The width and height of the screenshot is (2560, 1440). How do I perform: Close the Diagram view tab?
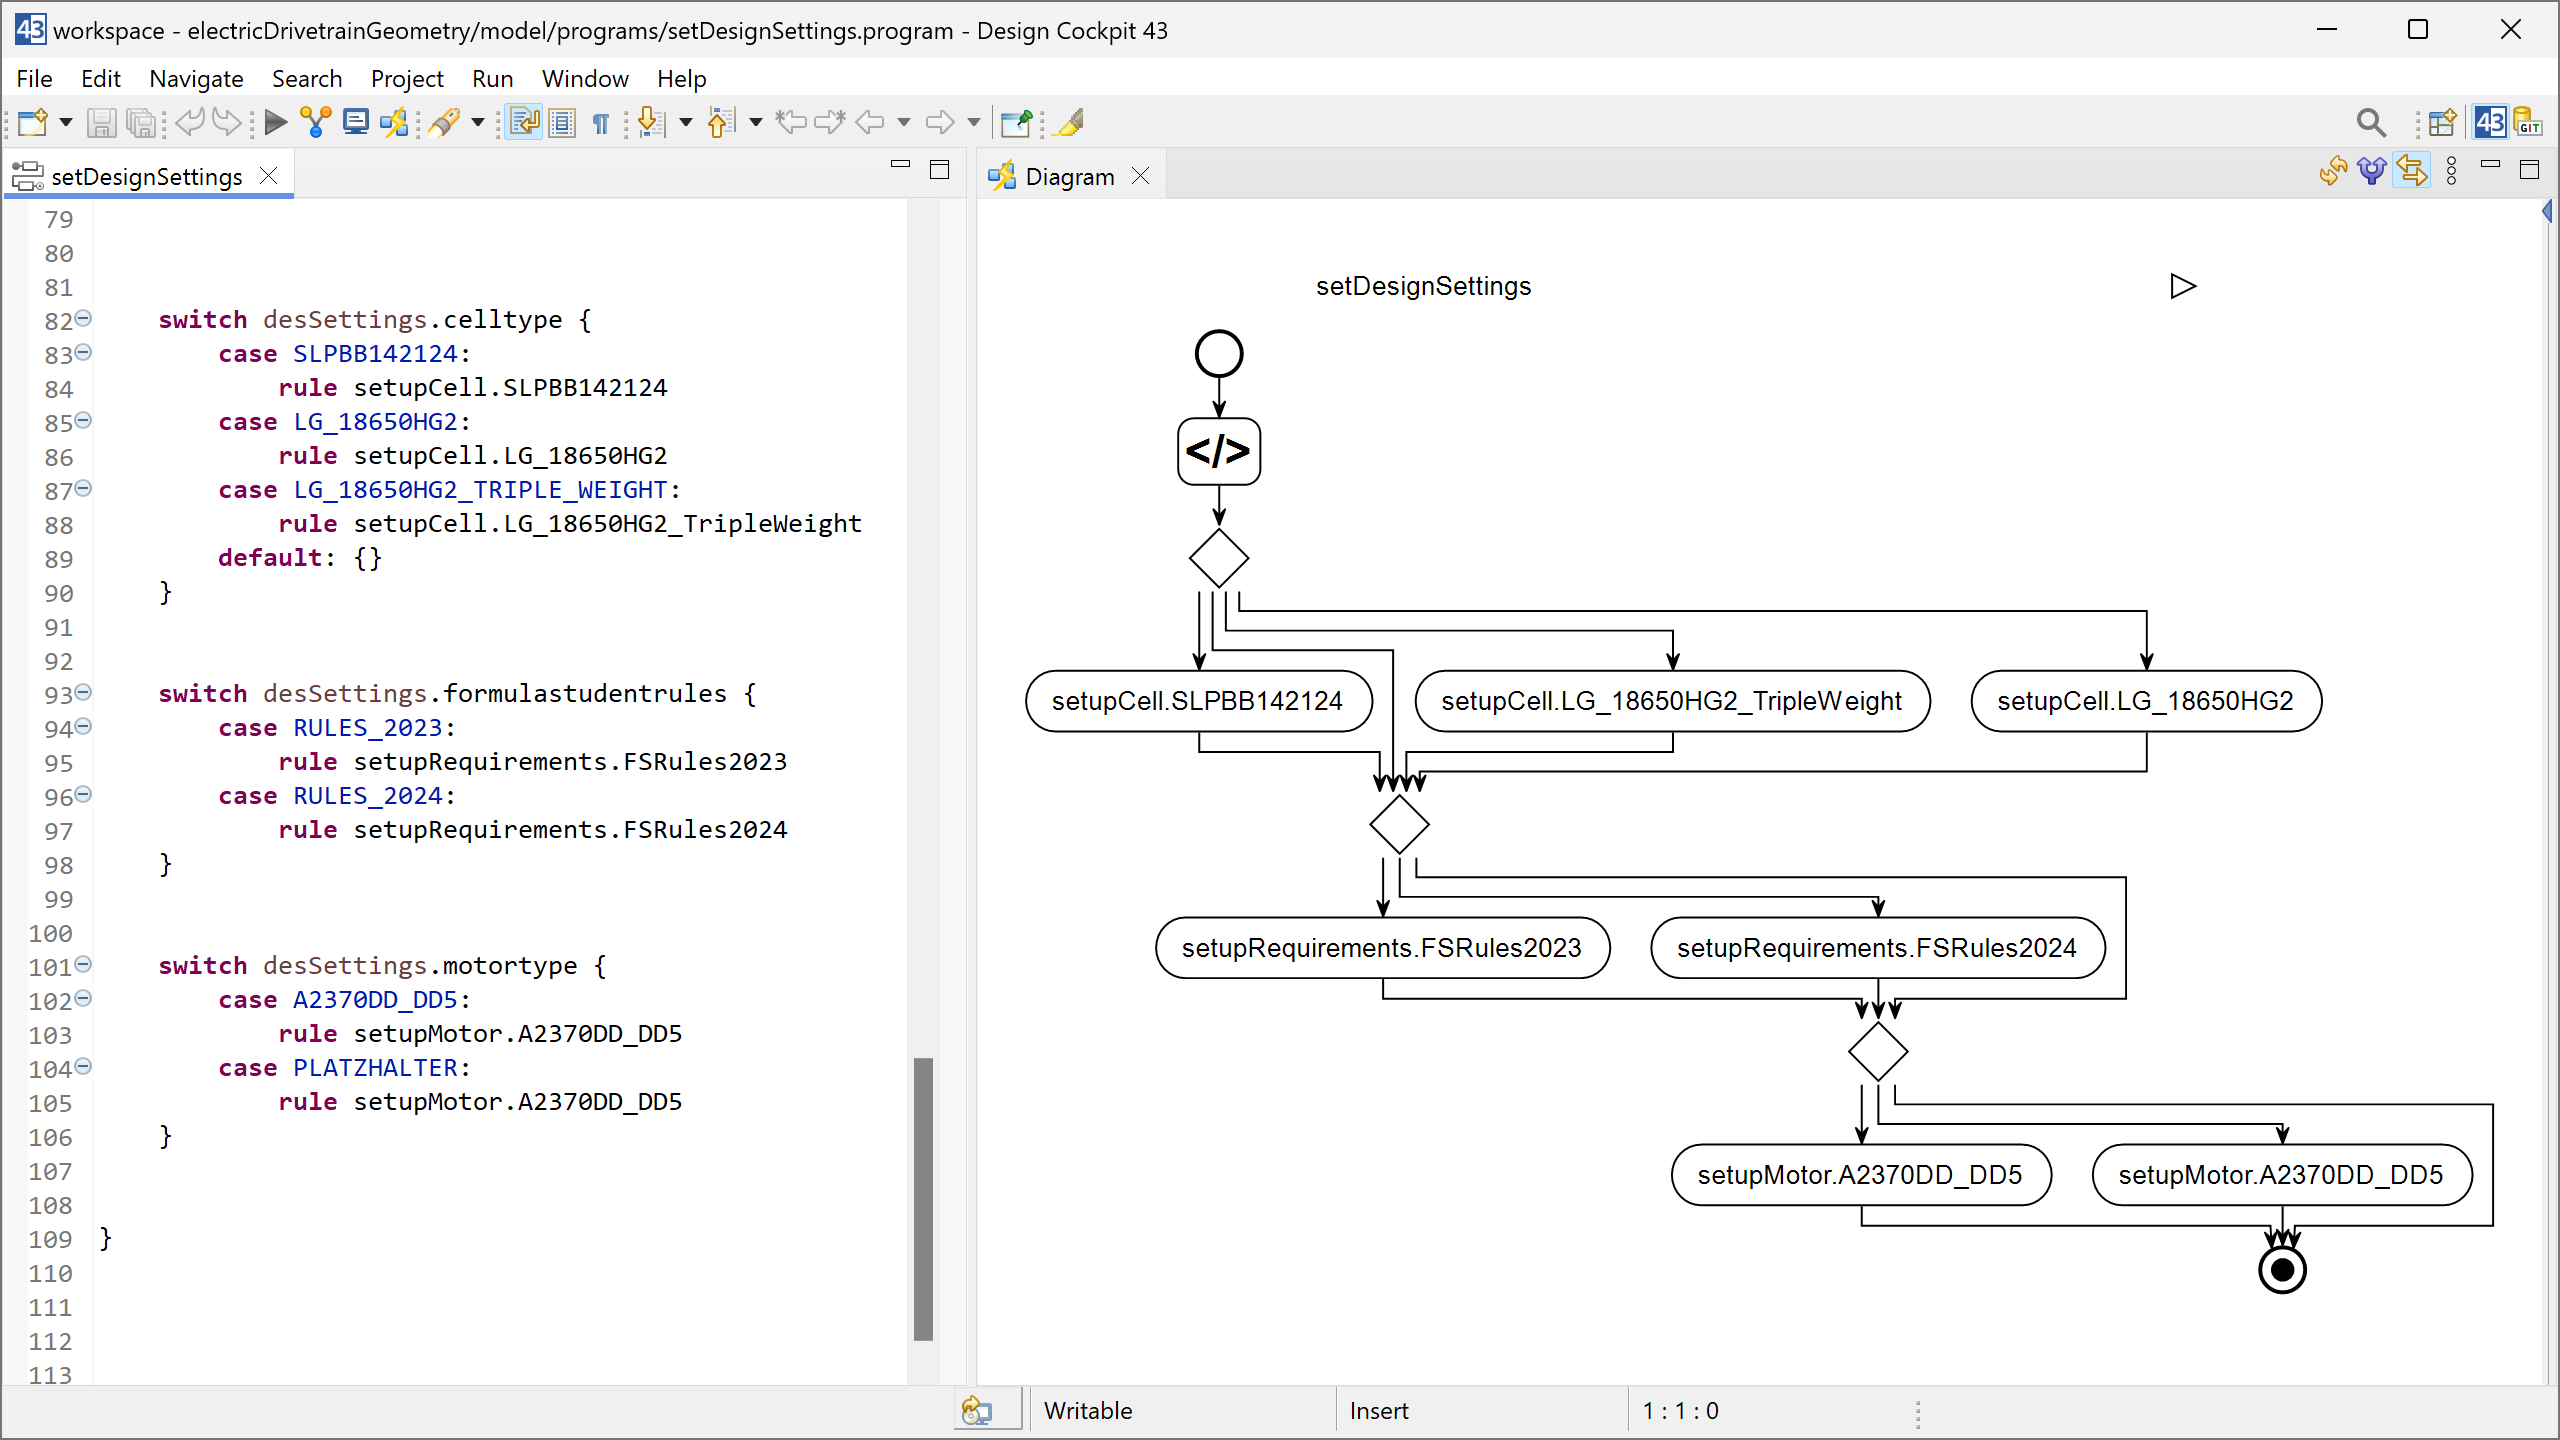[x=1140, y=176]
